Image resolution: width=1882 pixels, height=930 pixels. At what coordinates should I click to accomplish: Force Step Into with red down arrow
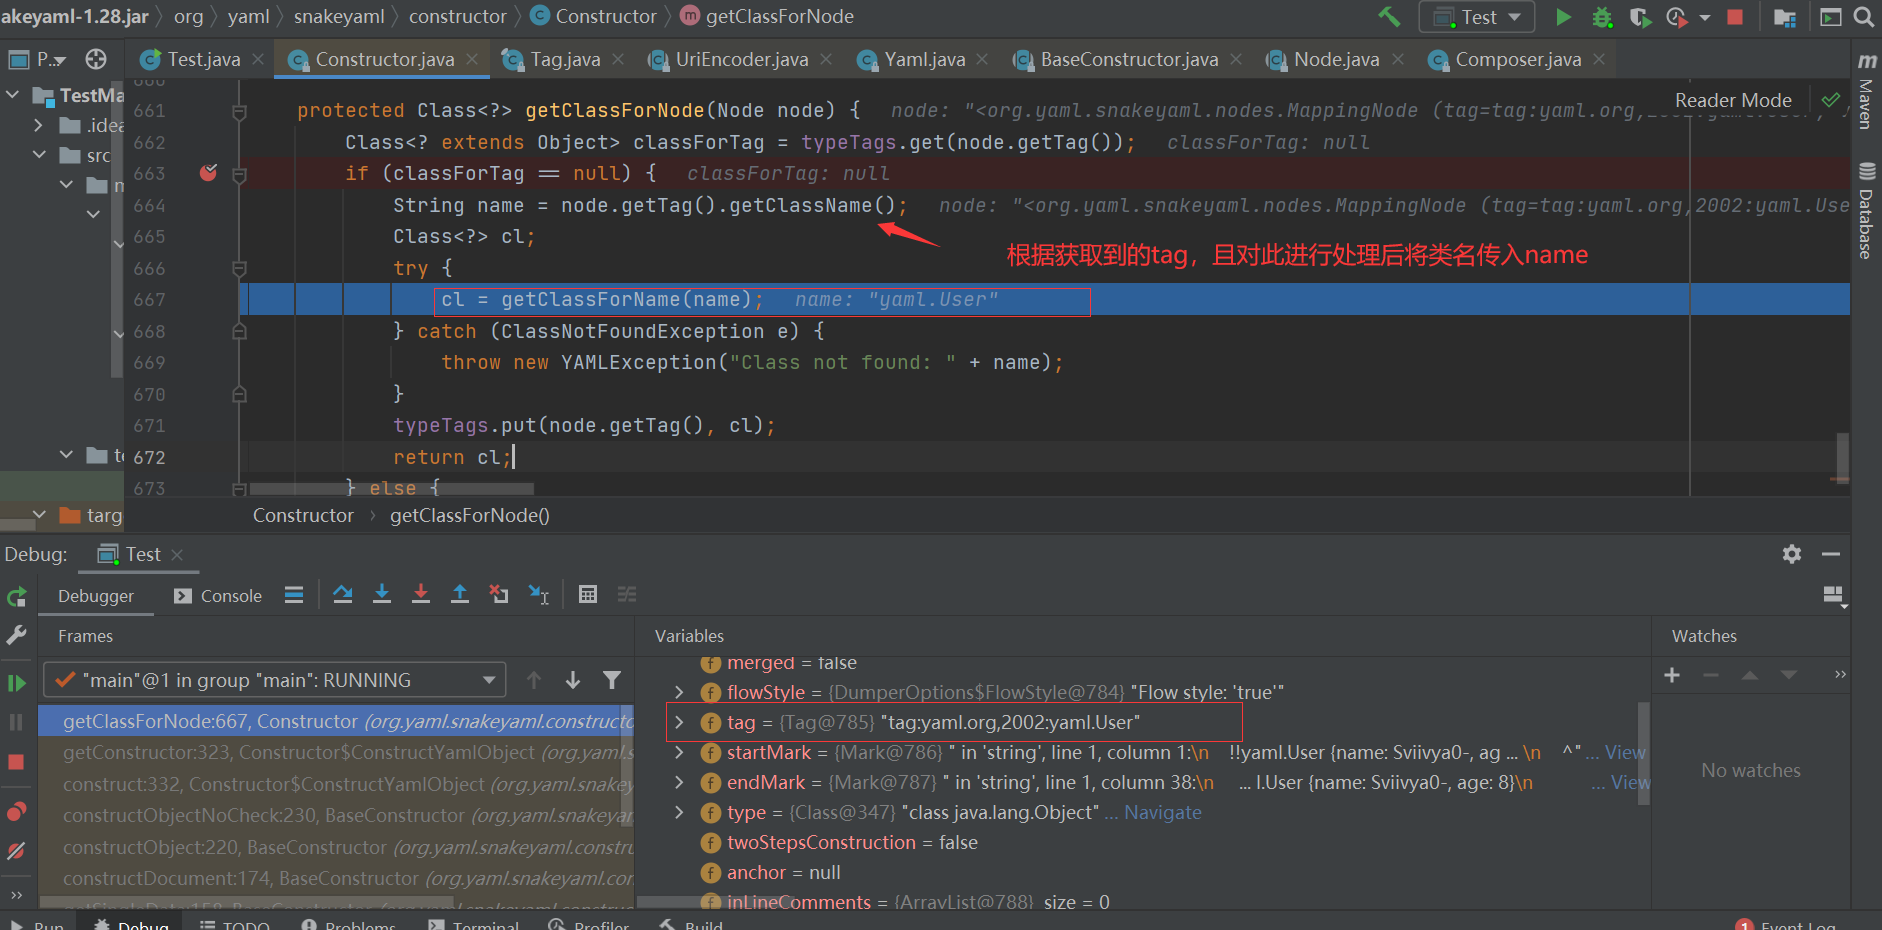(x=421, y=594)
